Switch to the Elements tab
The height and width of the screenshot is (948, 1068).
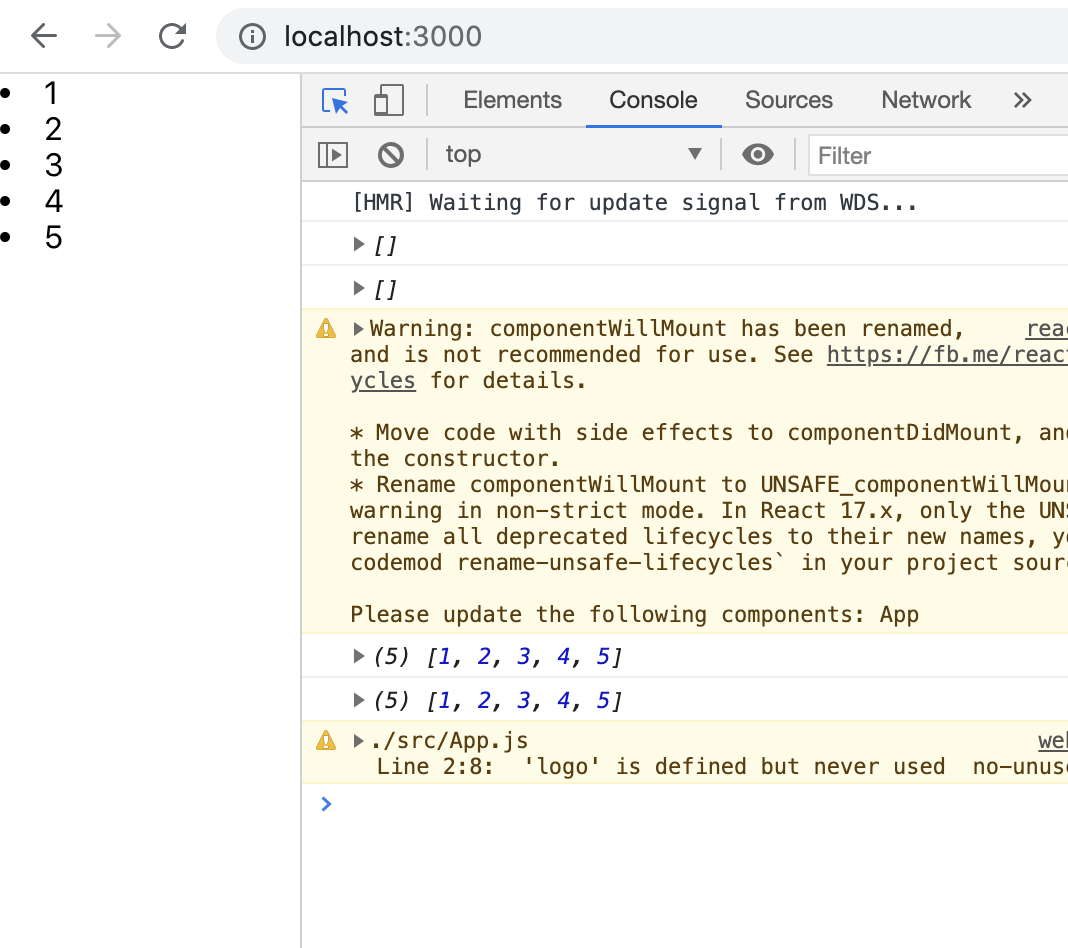(512, 100)
